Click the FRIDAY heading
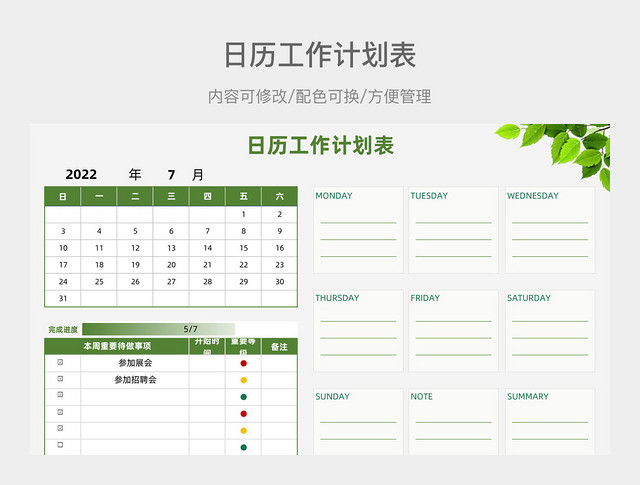Viewport: 640px width, 485px height. click(x=425, y=298)
